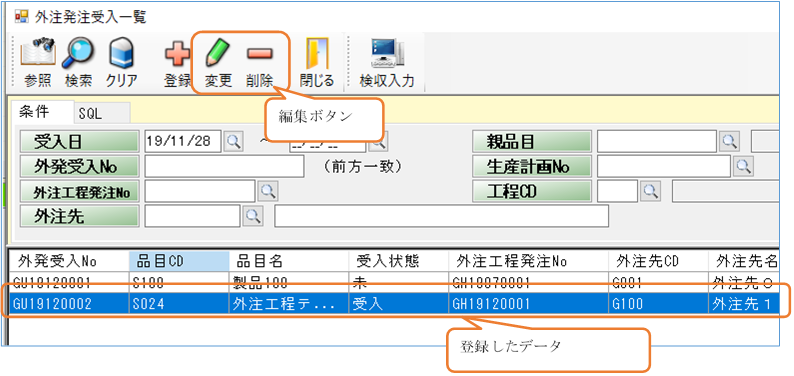Open lookup next to 外注先 code field
This screenshot has height=376, width=794.
click(253, 216)
